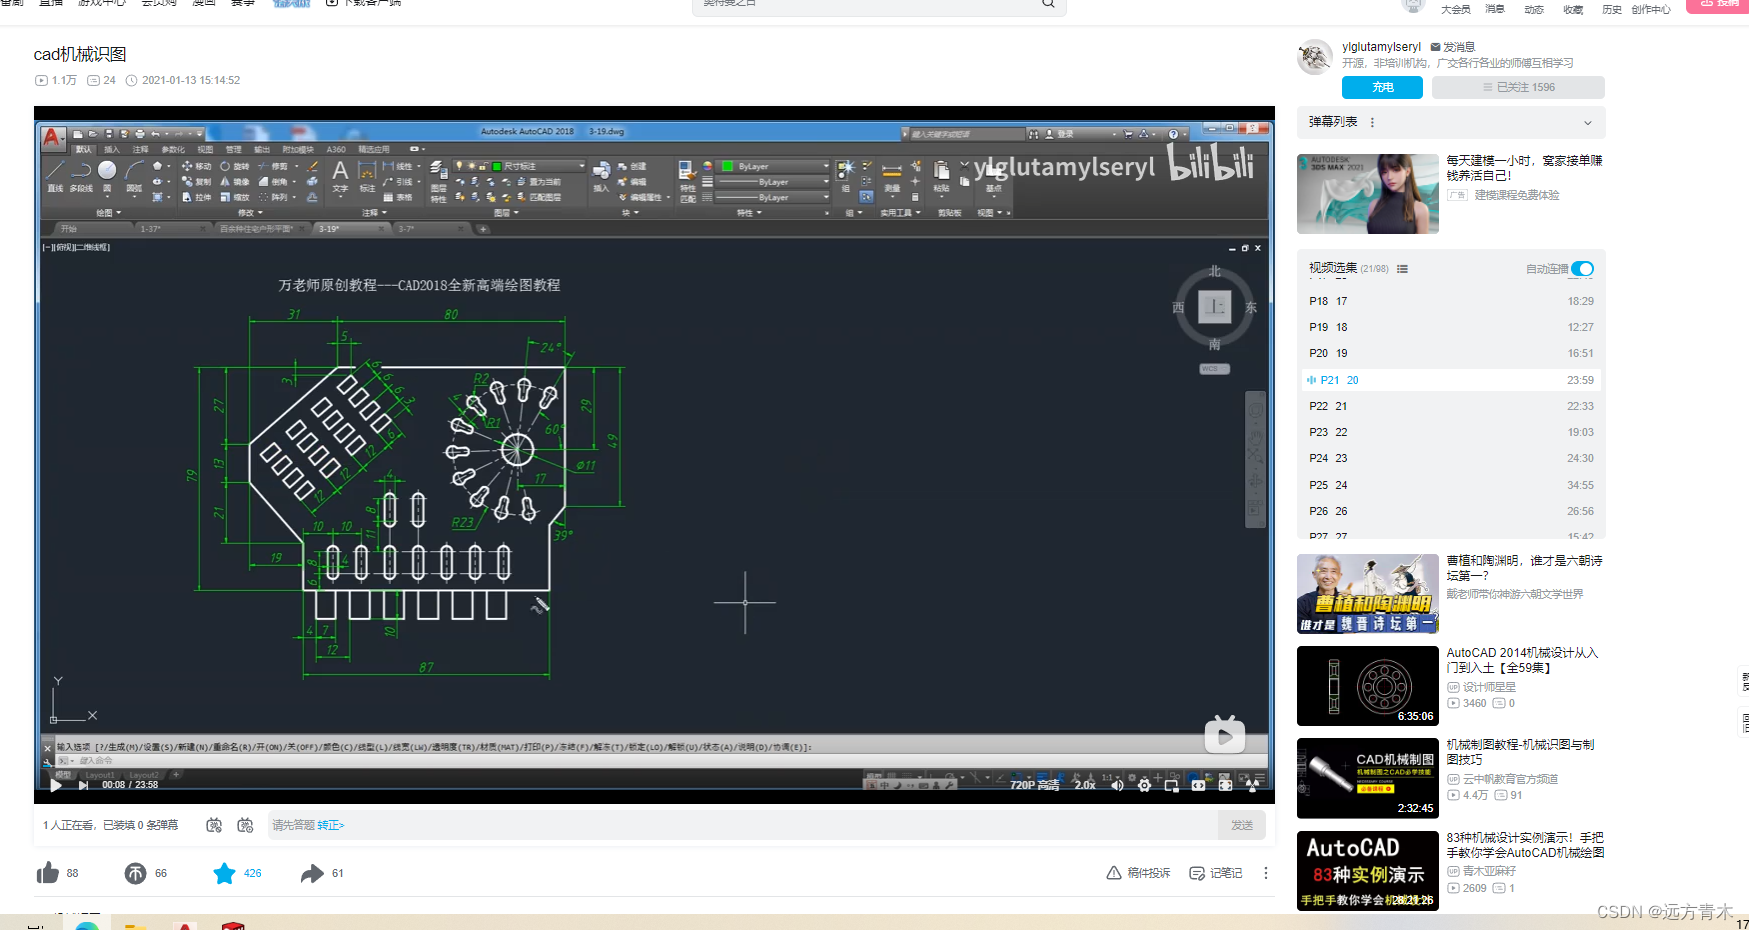Switch to the 参数化 ribbon tab

173,149
